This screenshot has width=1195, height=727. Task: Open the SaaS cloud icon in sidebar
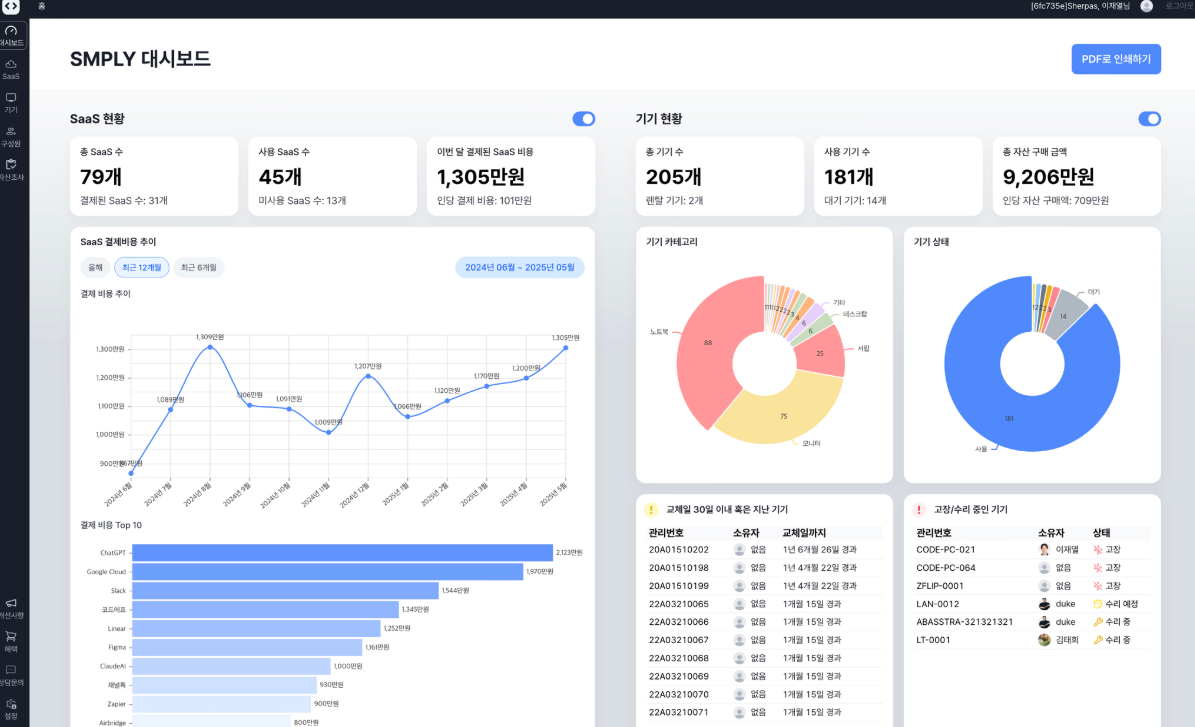pyautogui.click(x=11, y=69)
